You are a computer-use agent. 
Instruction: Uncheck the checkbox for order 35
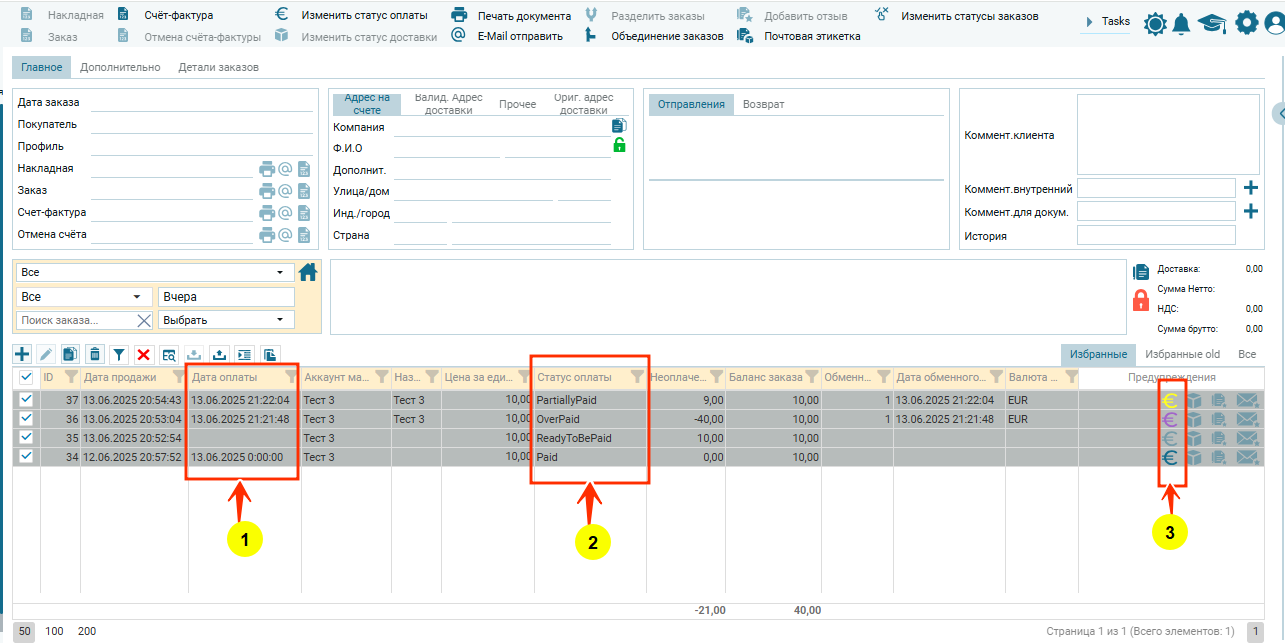[26, 438]
